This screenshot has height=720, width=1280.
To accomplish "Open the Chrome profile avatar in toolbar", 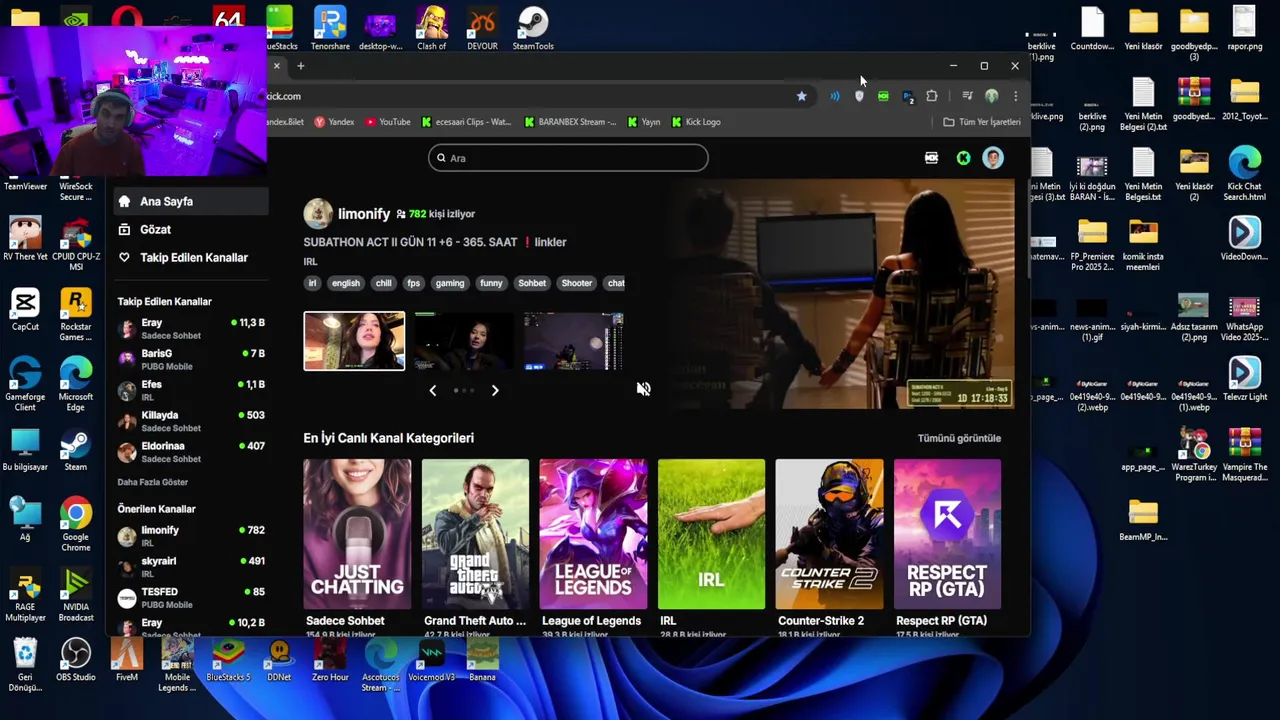I will (x=991, y=96).
